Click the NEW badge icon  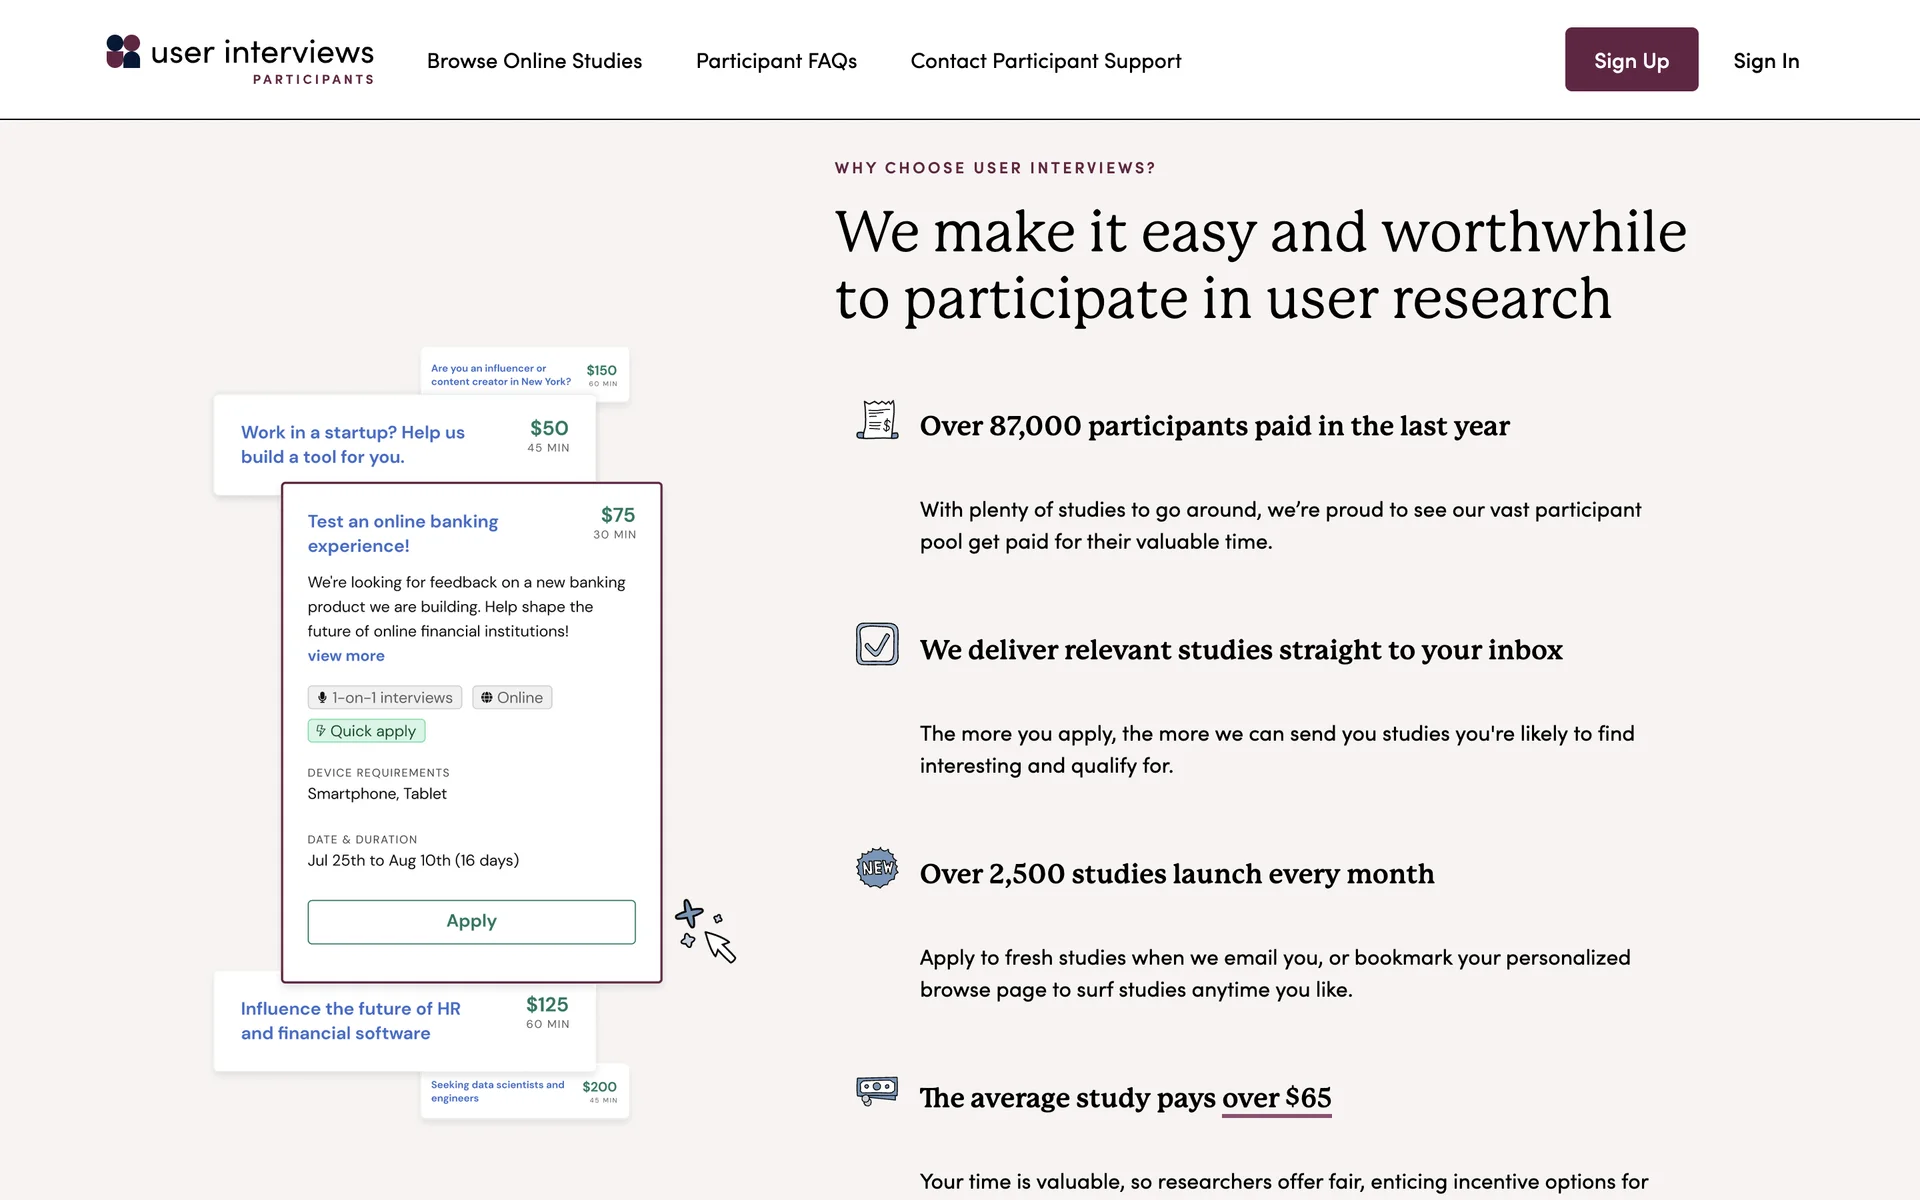(877, 868)
